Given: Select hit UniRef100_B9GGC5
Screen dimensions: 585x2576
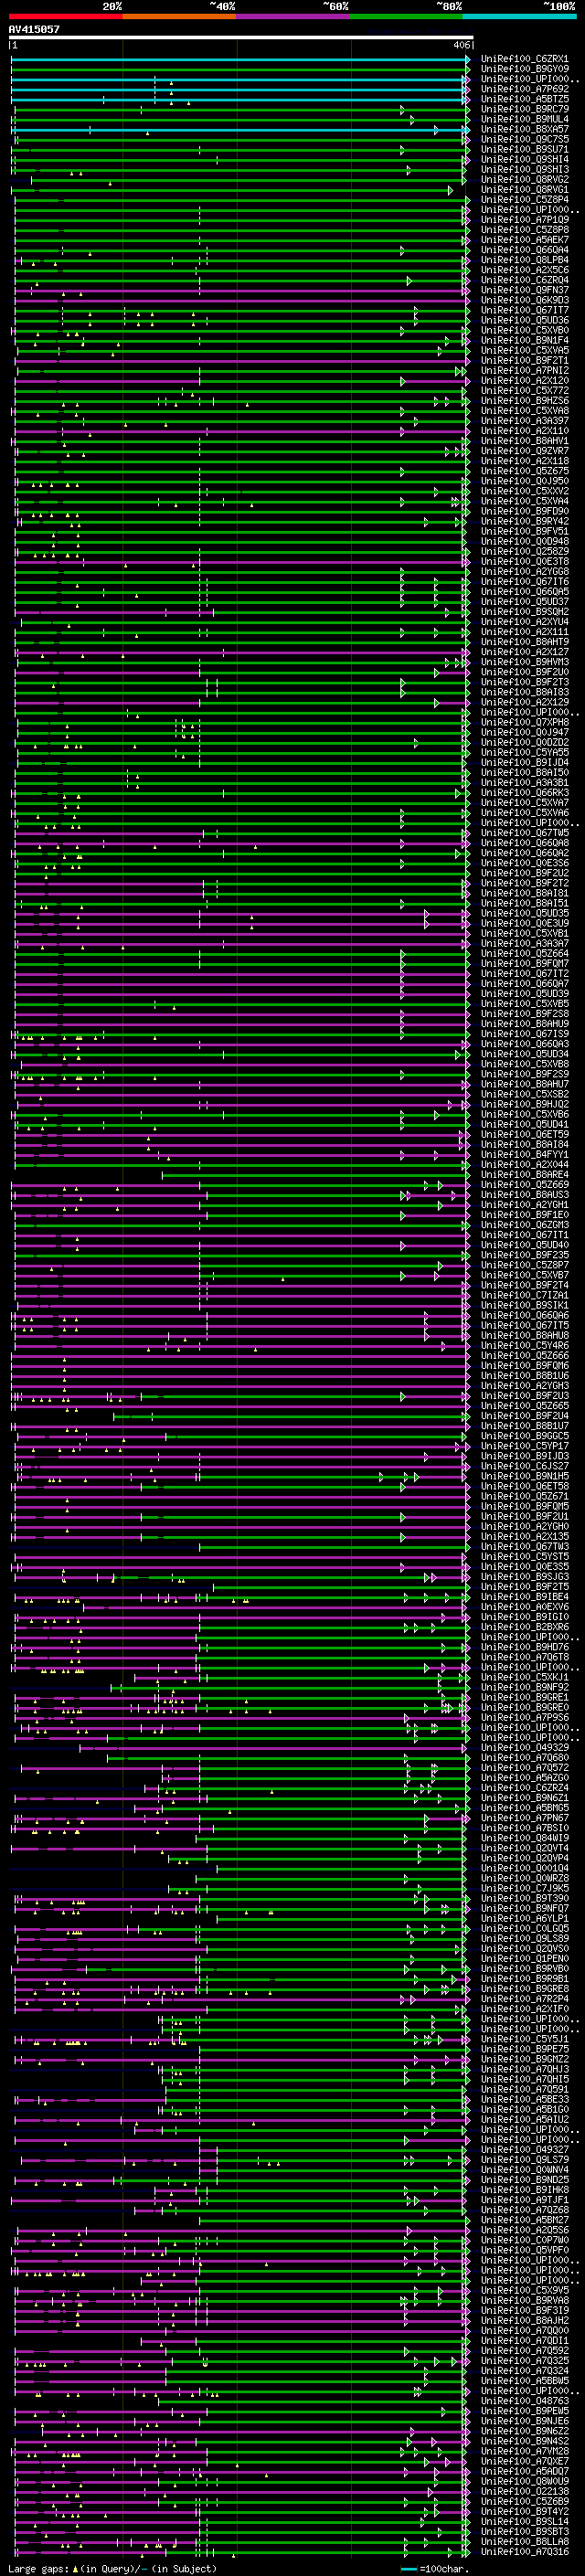Looking at the screenshot, I should tap(524, 1436).
